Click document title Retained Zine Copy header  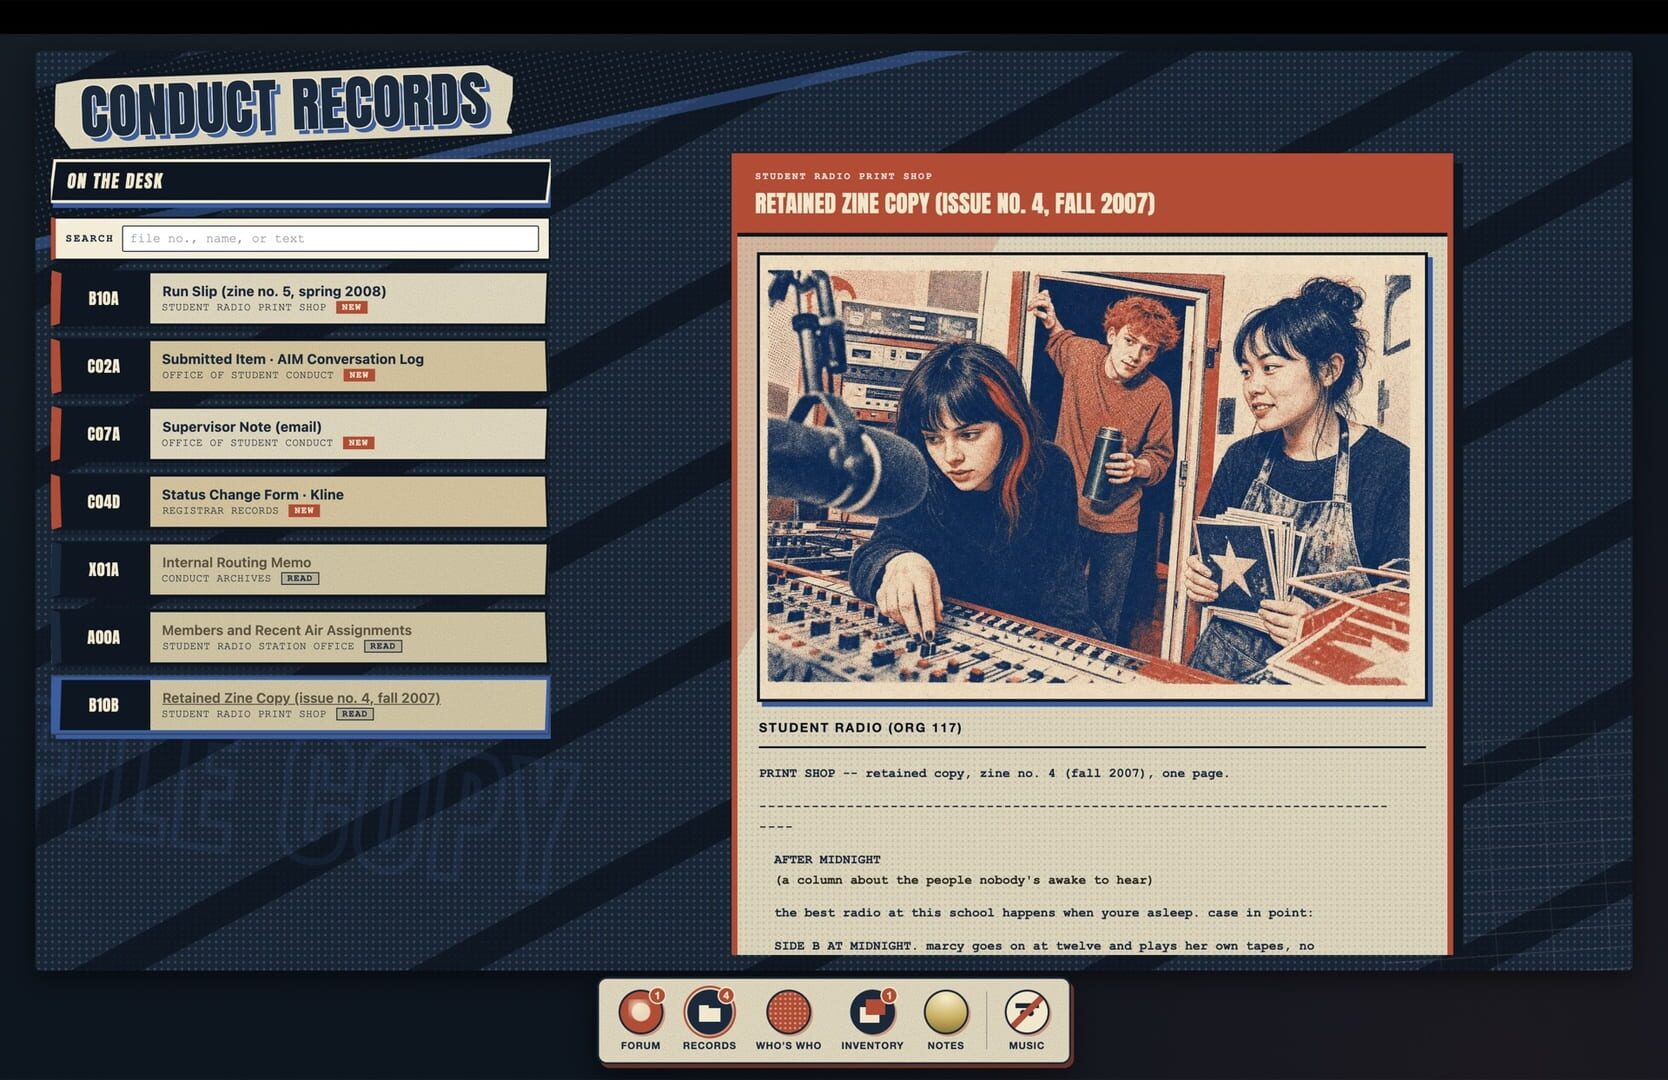(x=954, y=204)
